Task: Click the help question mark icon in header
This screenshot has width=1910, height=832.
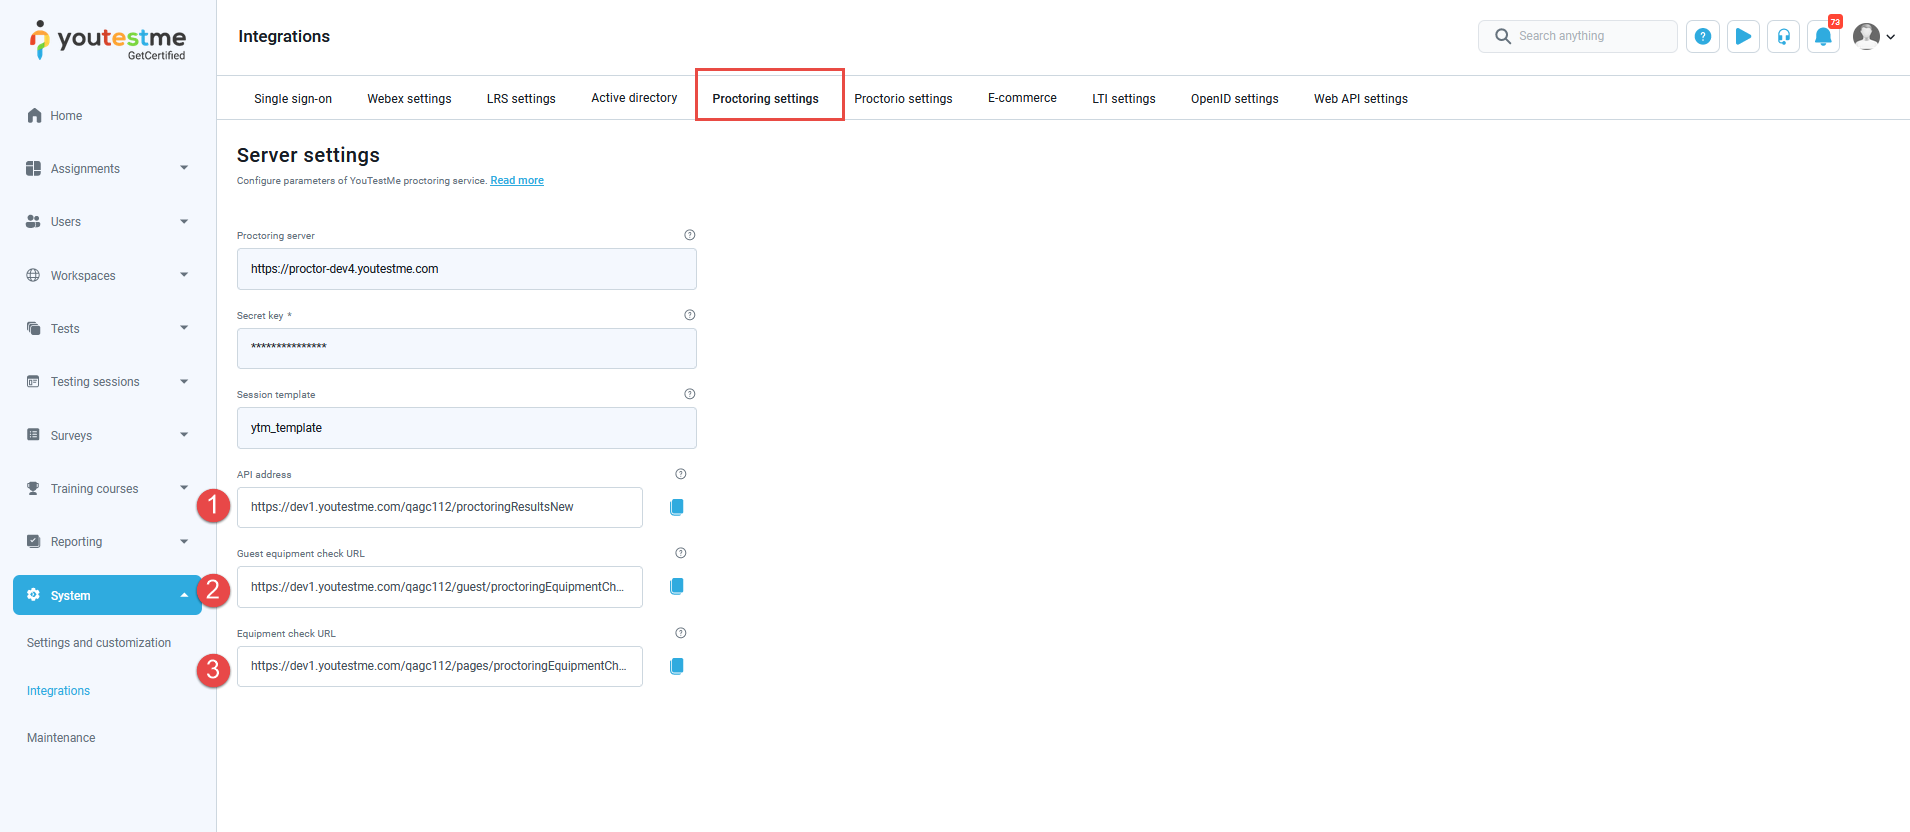Action: point(1703,37)
